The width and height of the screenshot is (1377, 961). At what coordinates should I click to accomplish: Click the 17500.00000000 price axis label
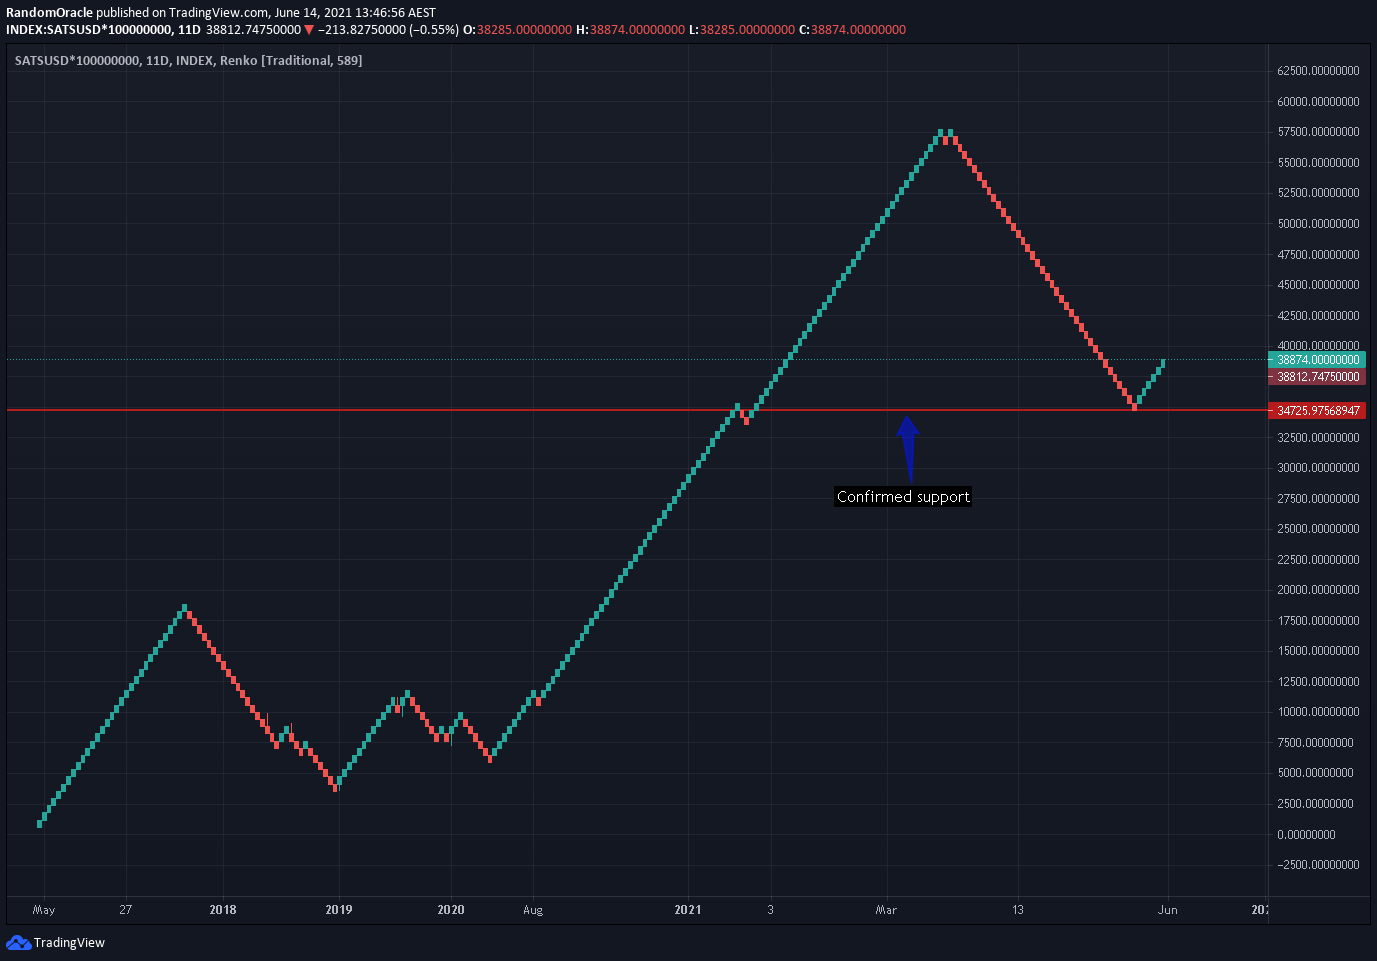1318,621
